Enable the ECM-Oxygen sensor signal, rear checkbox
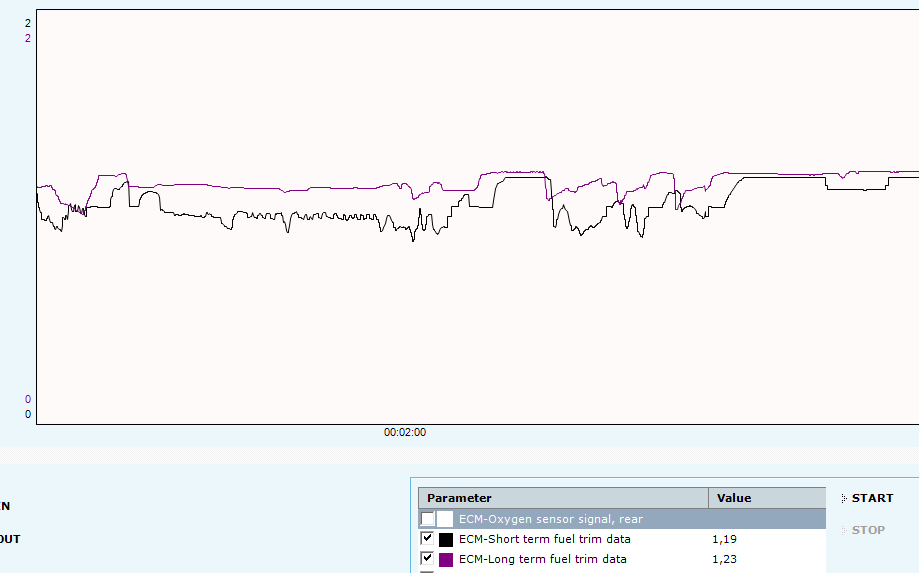Screen dimensions: 919x573 (x=428, y=519)
